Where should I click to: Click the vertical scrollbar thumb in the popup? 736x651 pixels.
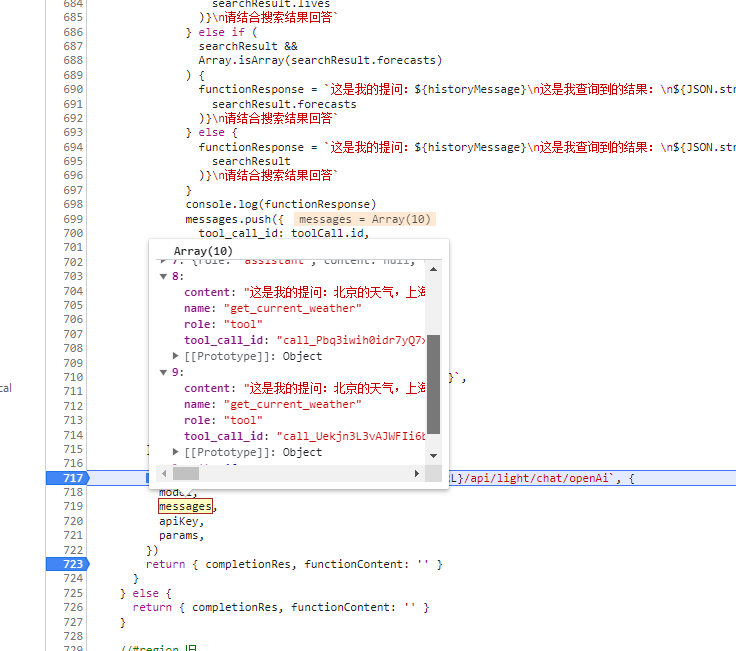tap(433, 384)
